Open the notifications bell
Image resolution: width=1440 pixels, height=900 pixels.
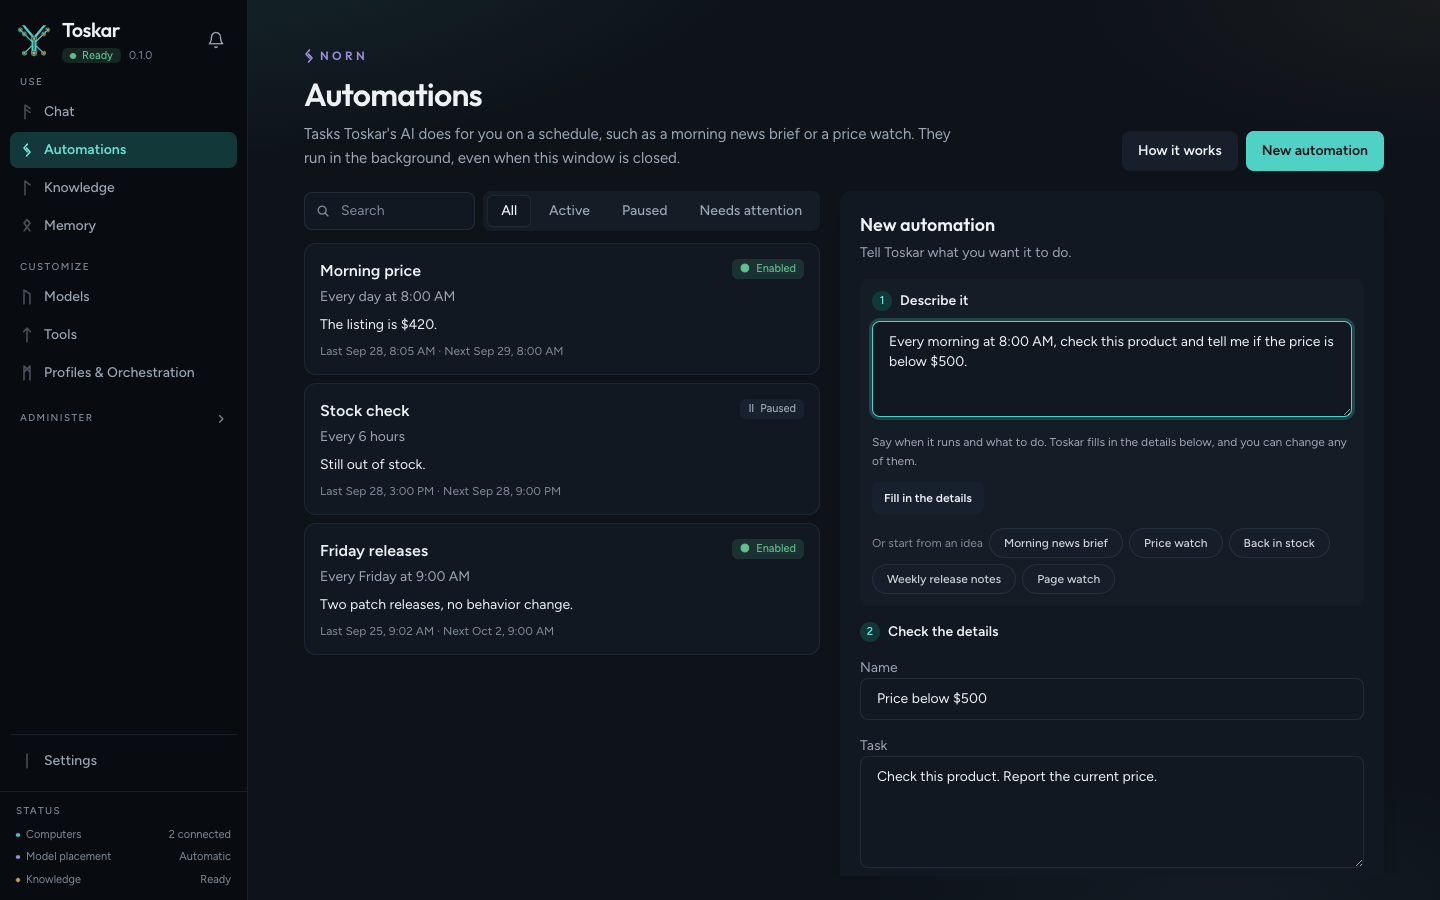click(216, 40)
